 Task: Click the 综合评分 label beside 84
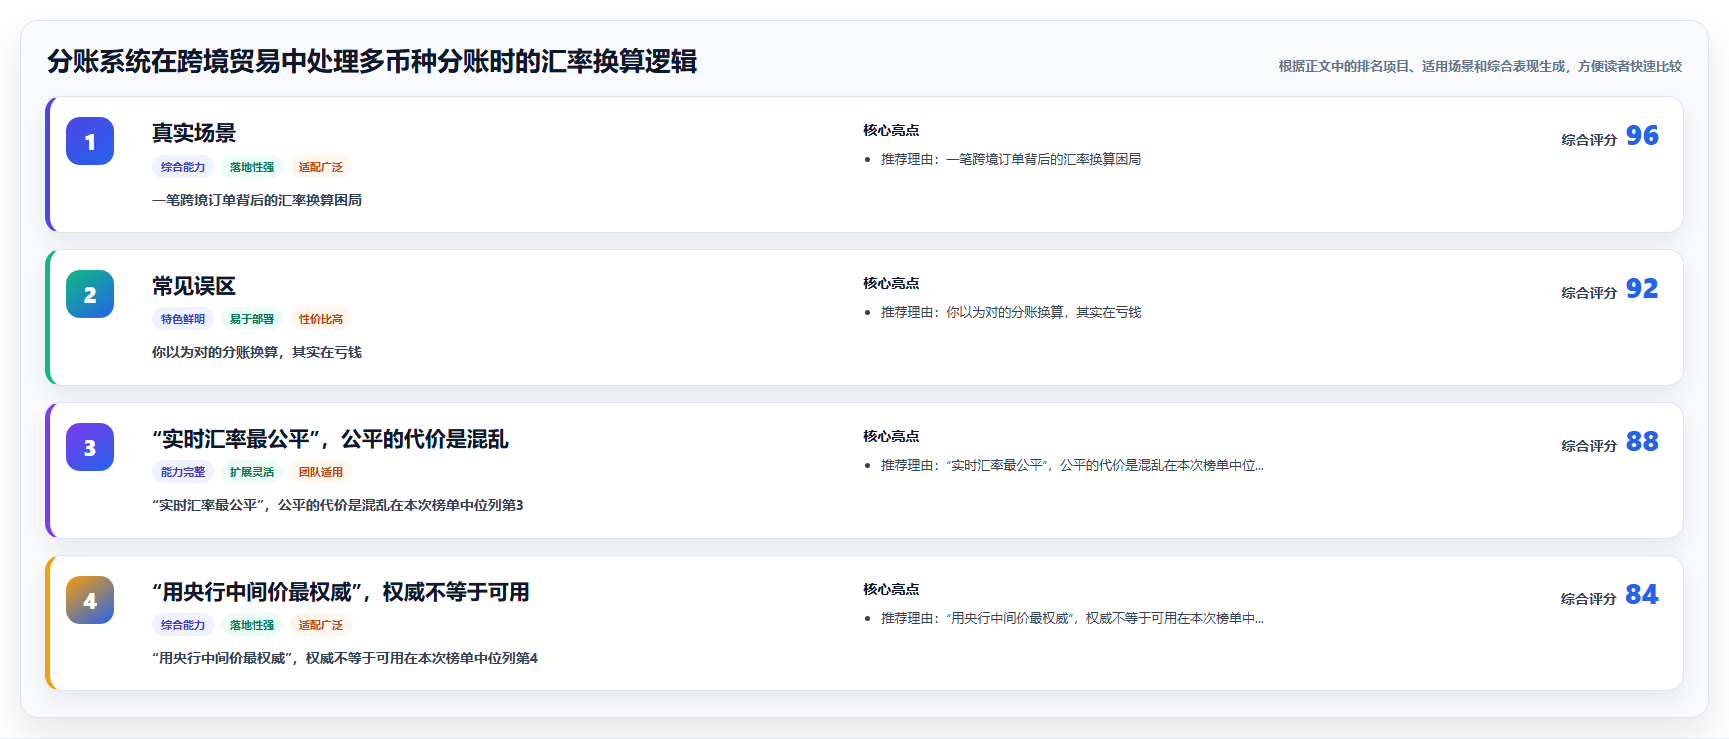click(1589, 599)
